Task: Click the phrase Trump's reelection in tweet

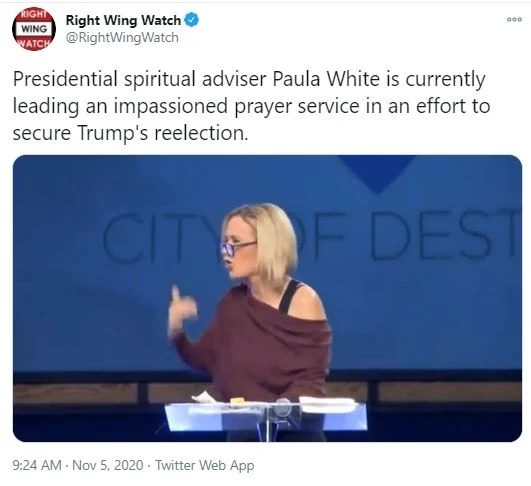Action: (163, 133)
